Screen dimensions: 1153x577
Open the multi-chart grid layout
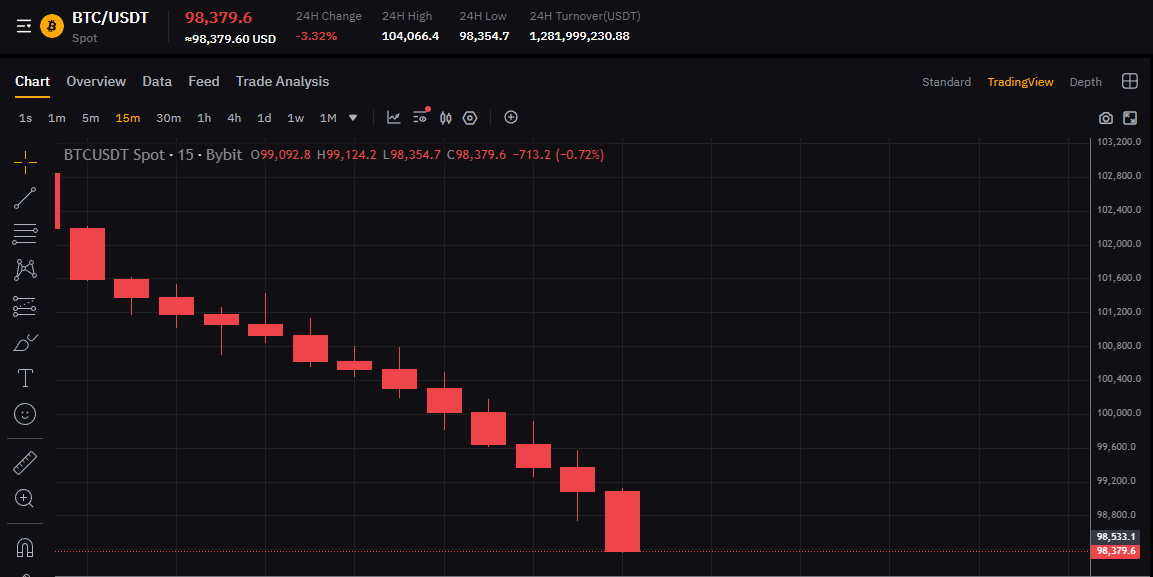1130,82
